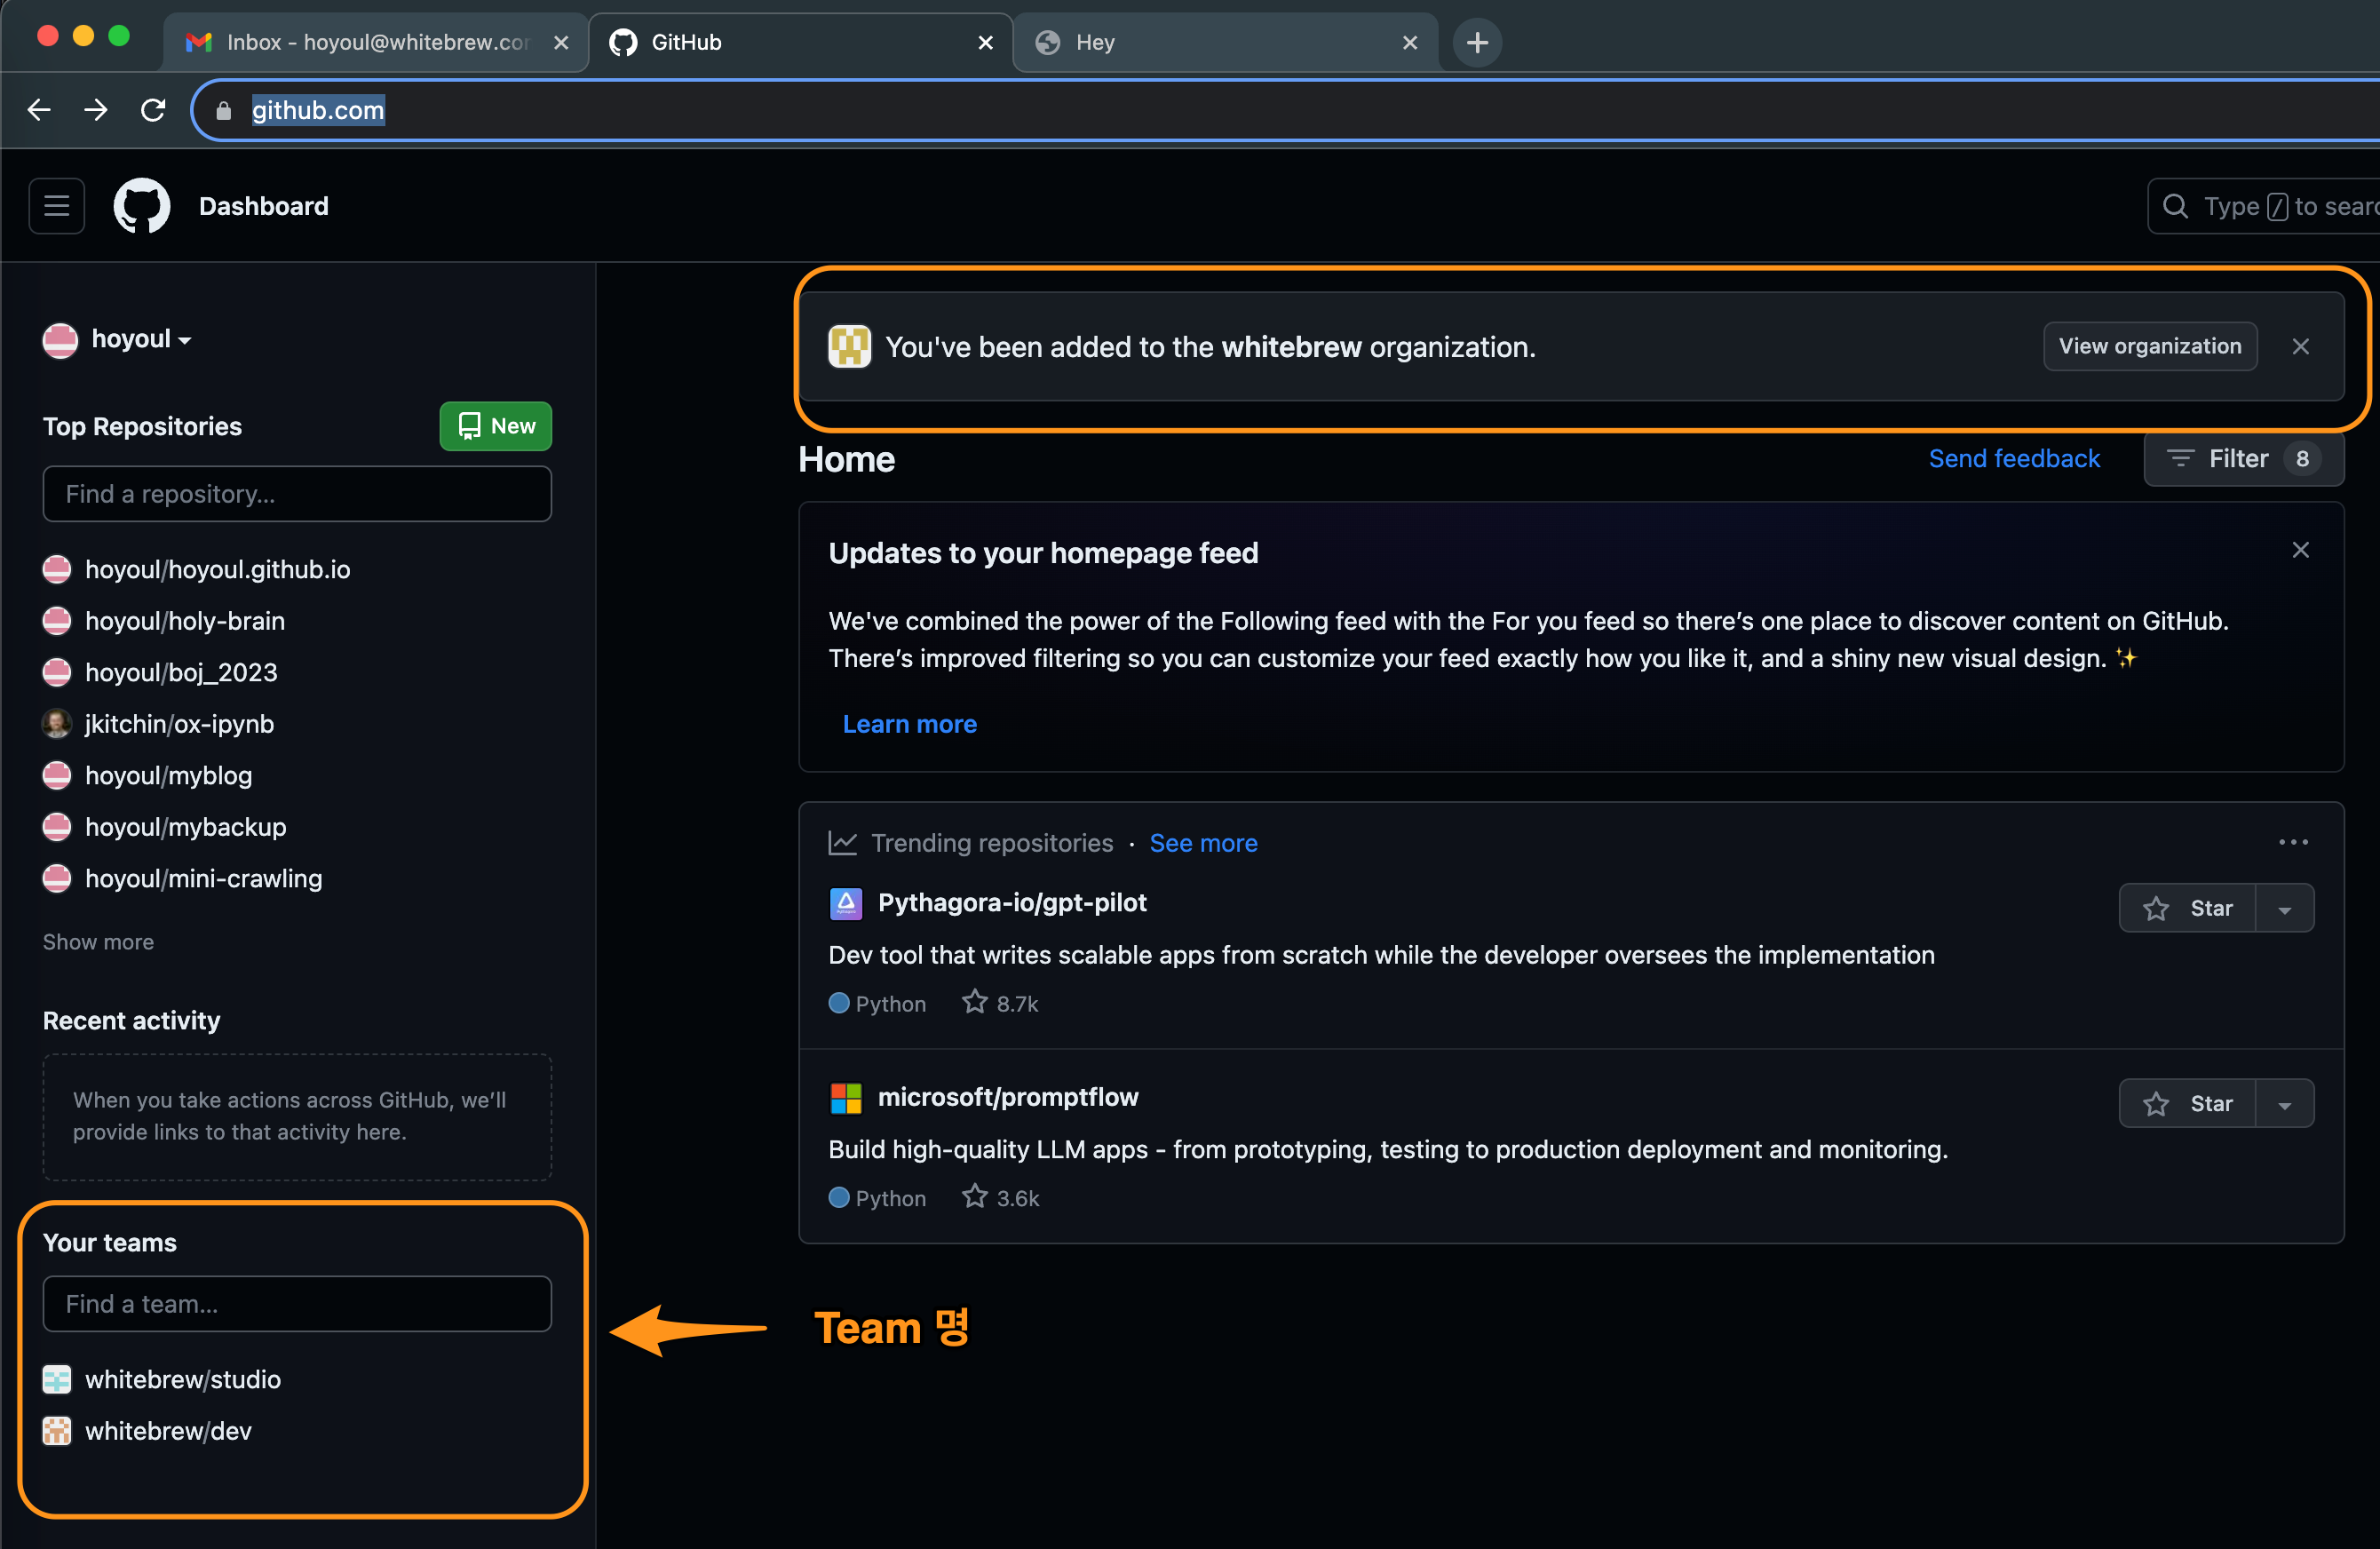Click the browser reload icon
This screenshot has height=1549, width=2380.
pyautogui.click(x=153, y=110)
